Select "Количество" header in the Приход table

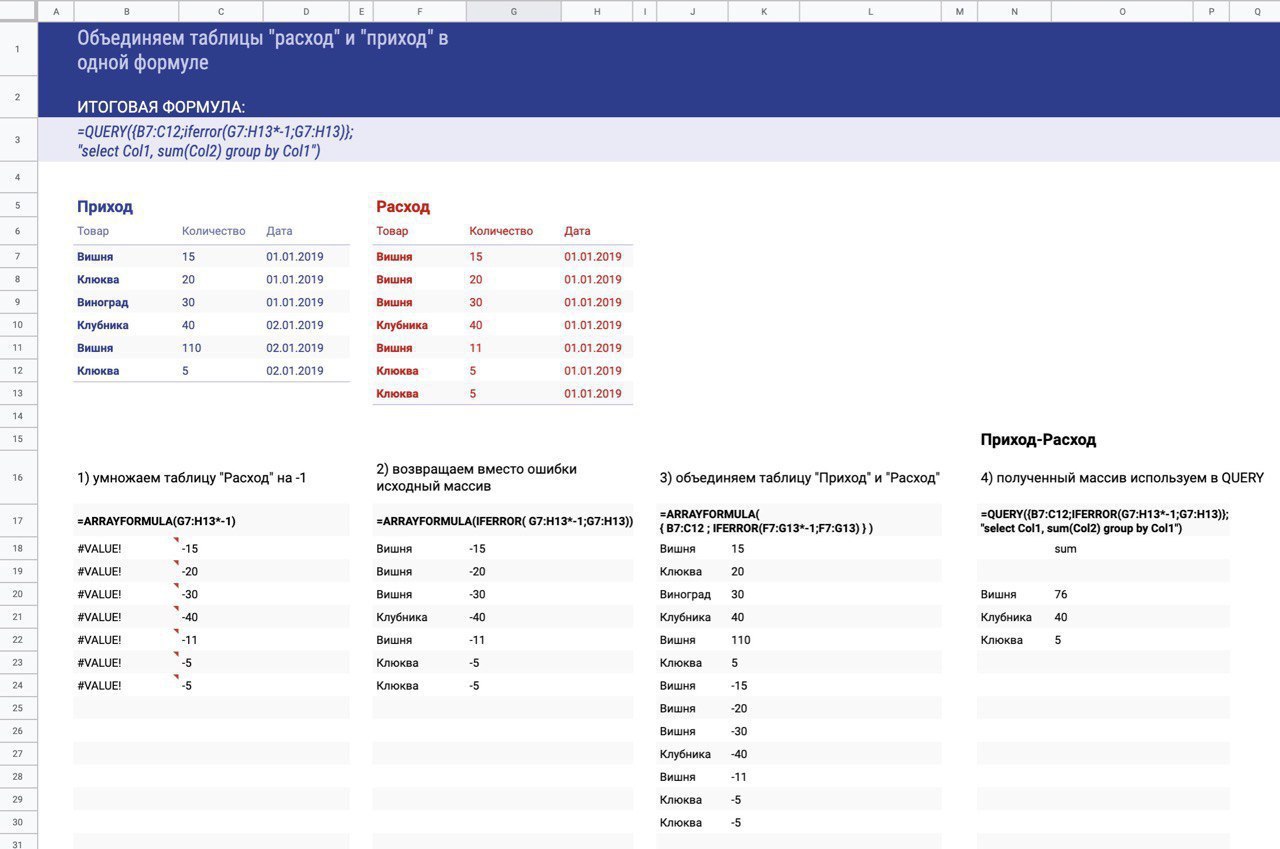pos(213,231)
